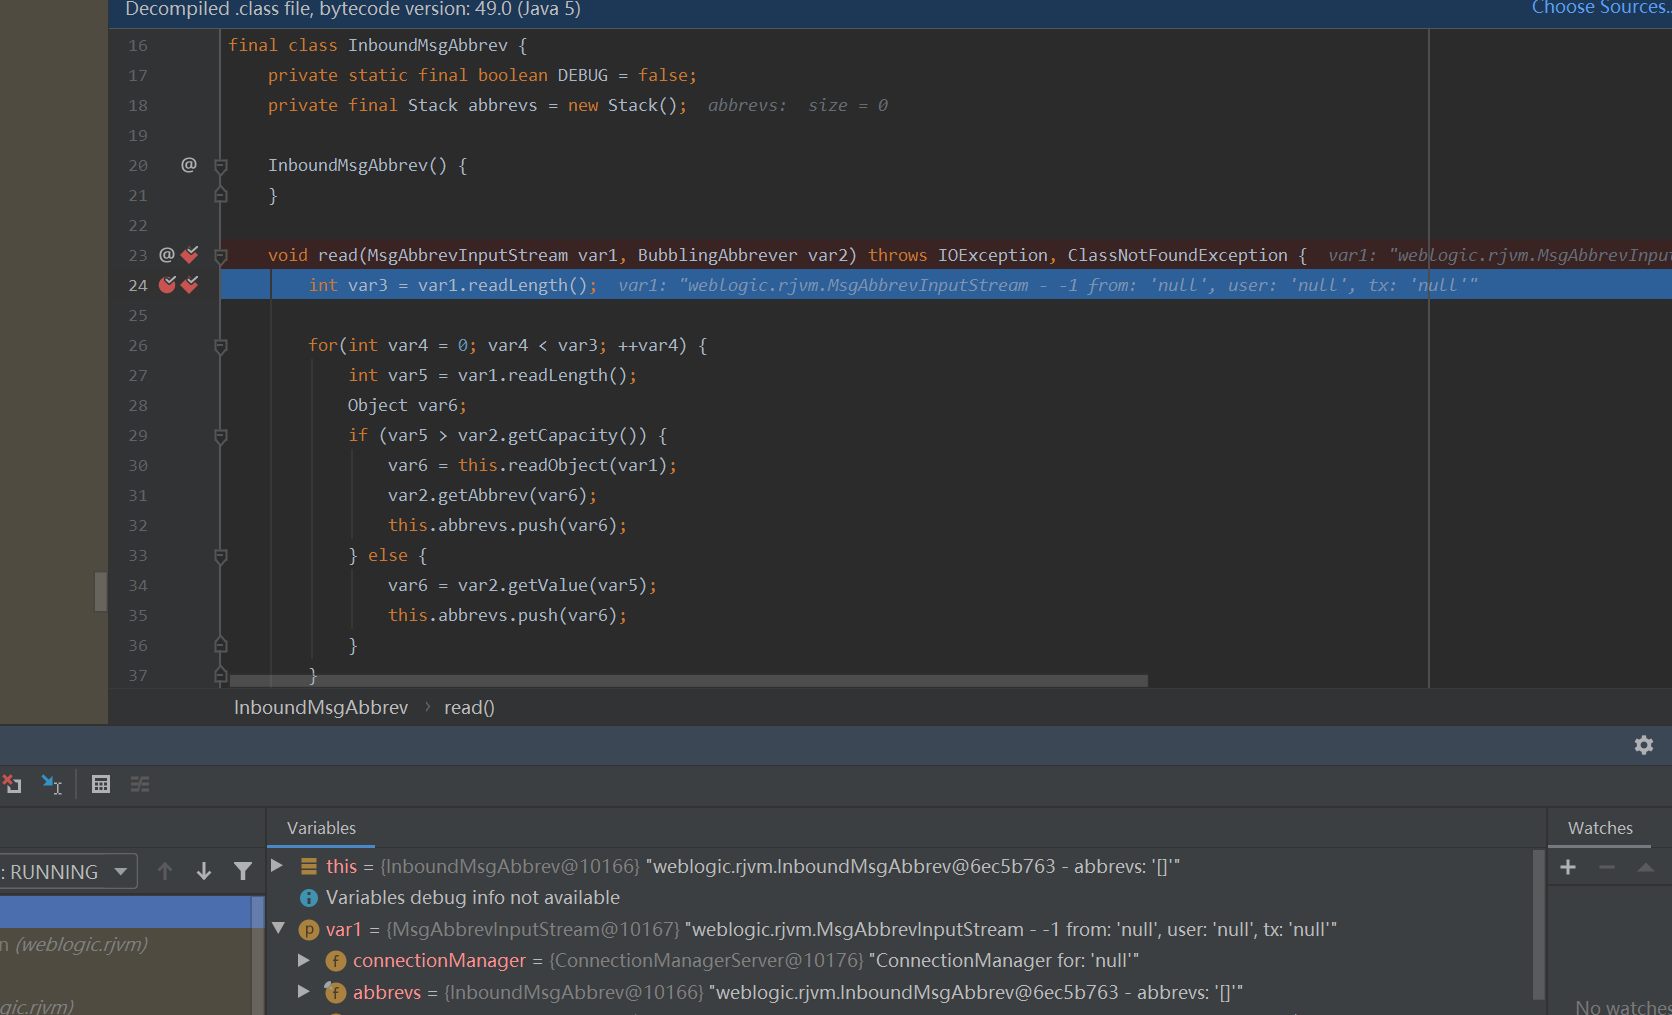Image resolution: width=1672 pixels, height=1015 pixels.
Task: Select previous frame with up arrow
Action: (165, 871)
